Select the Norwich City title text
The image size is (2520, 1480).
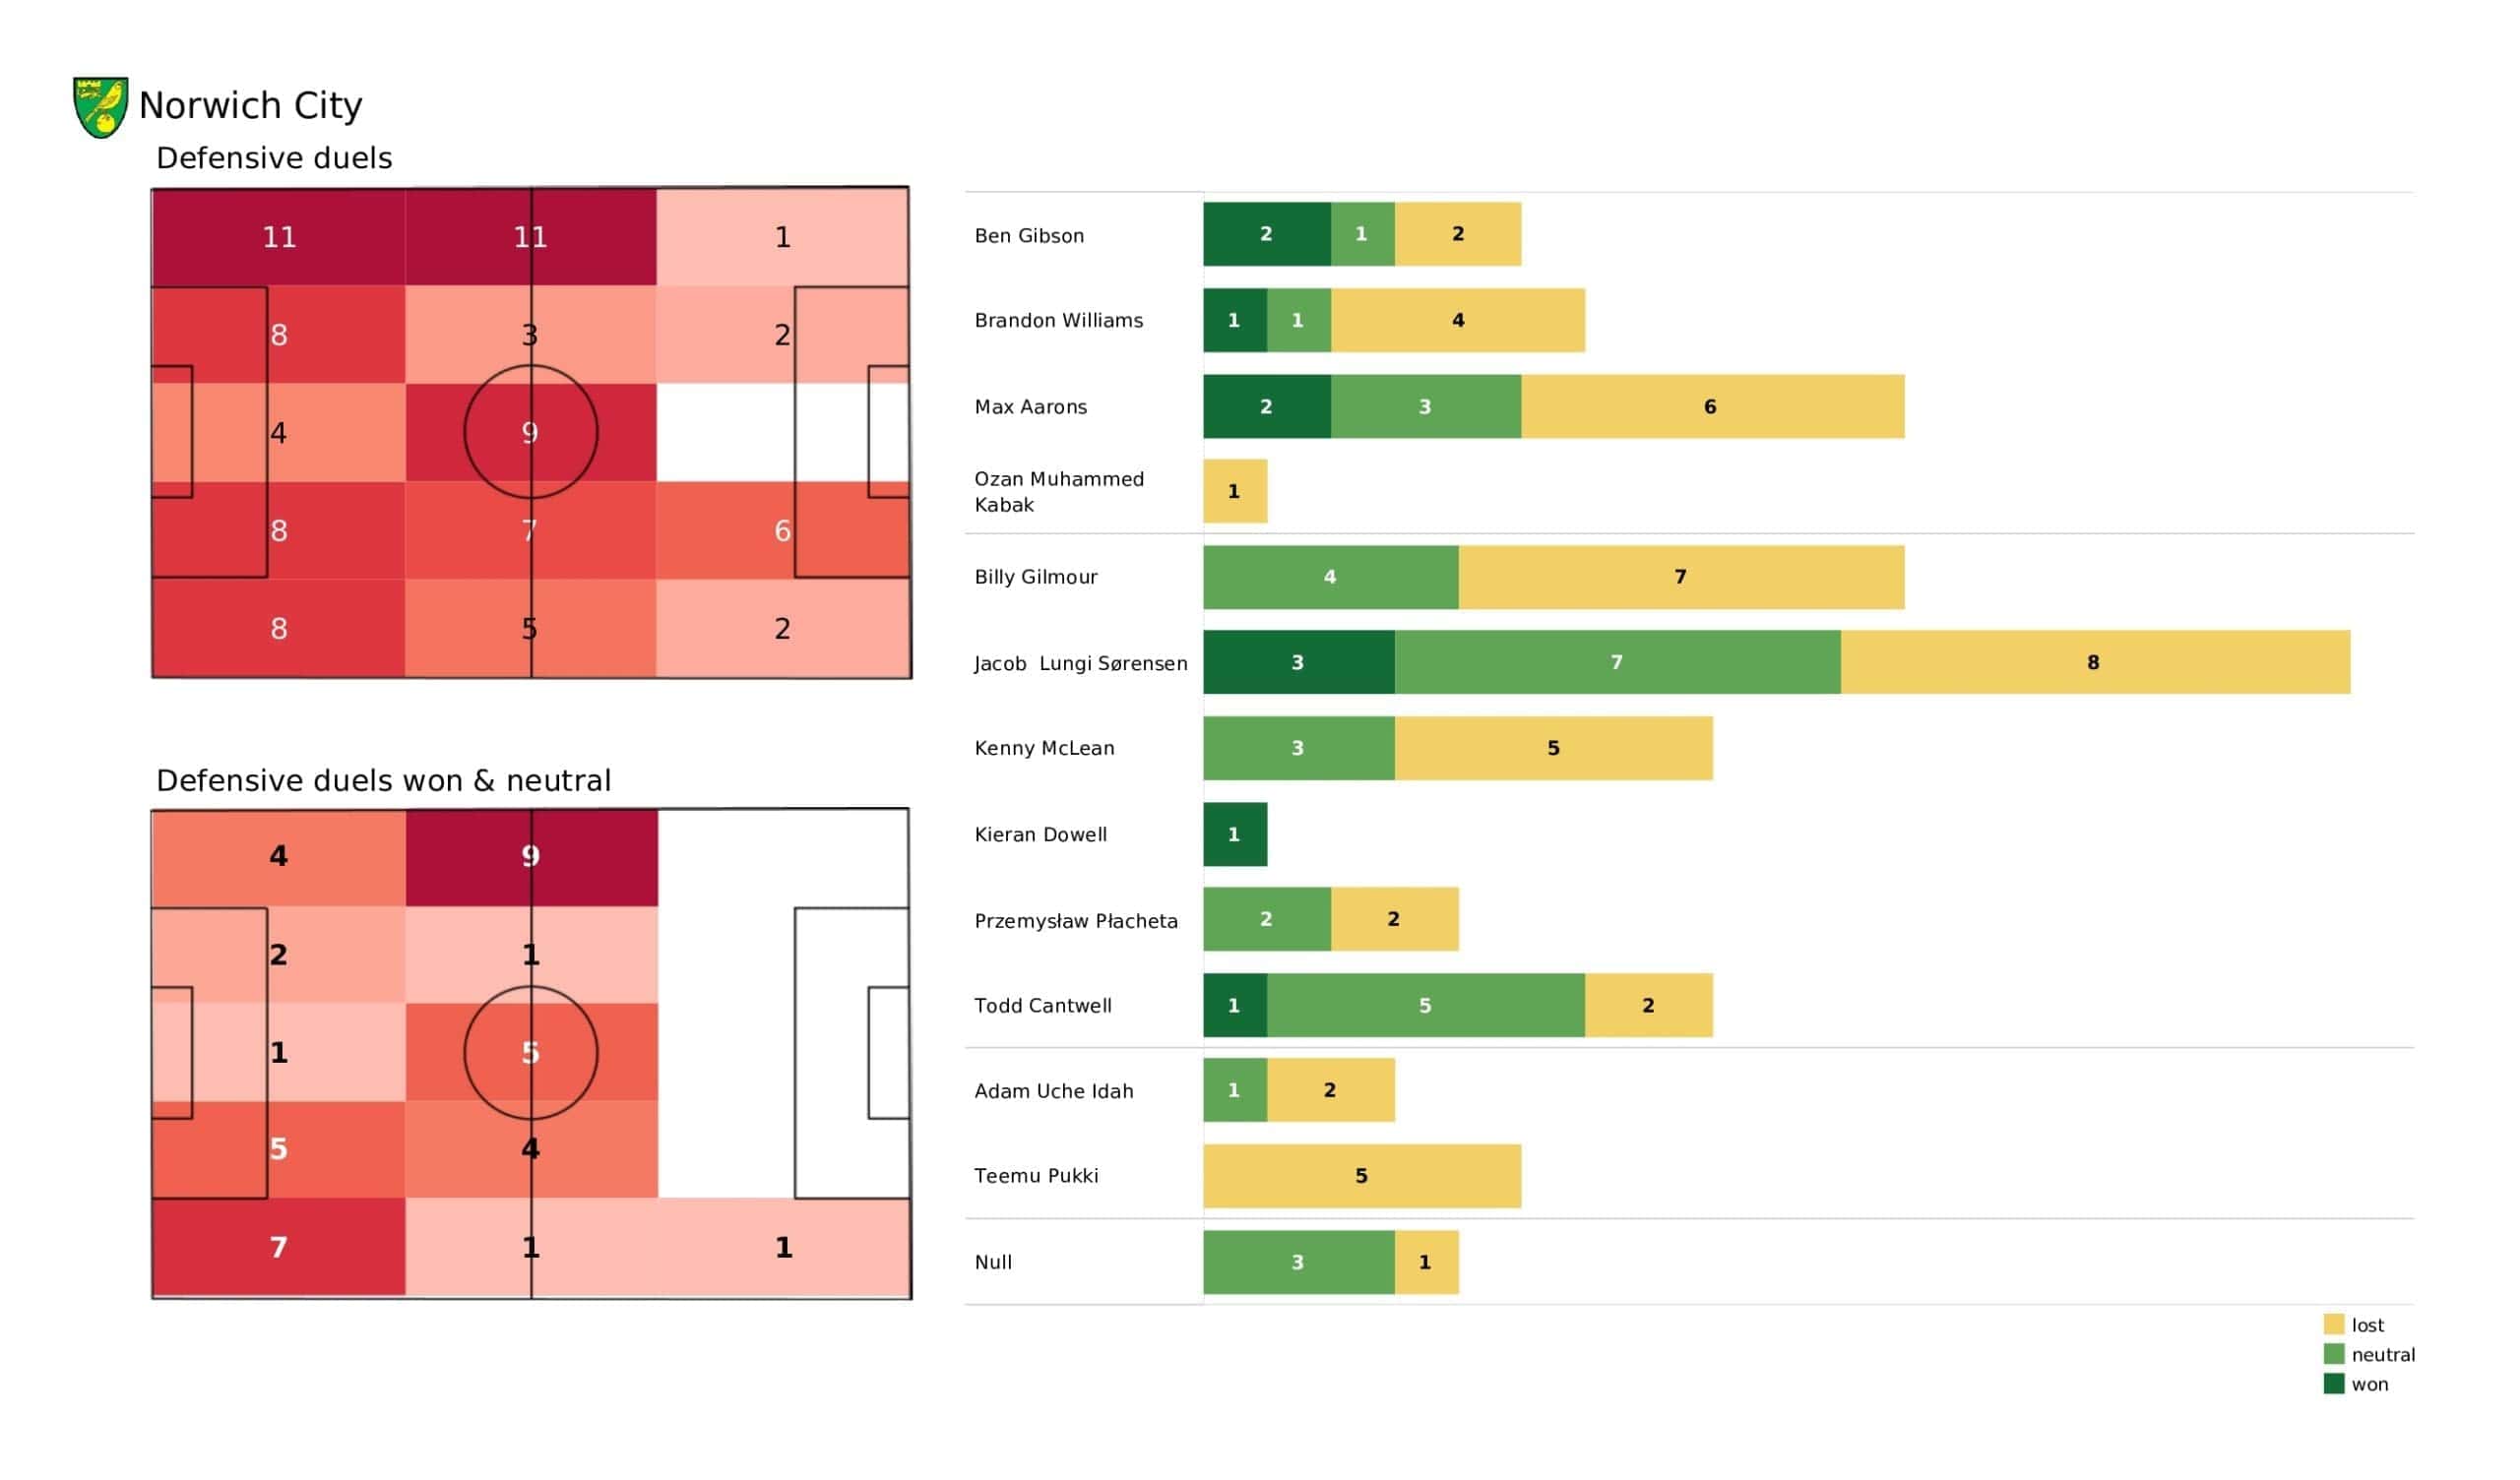coord(250,105)
